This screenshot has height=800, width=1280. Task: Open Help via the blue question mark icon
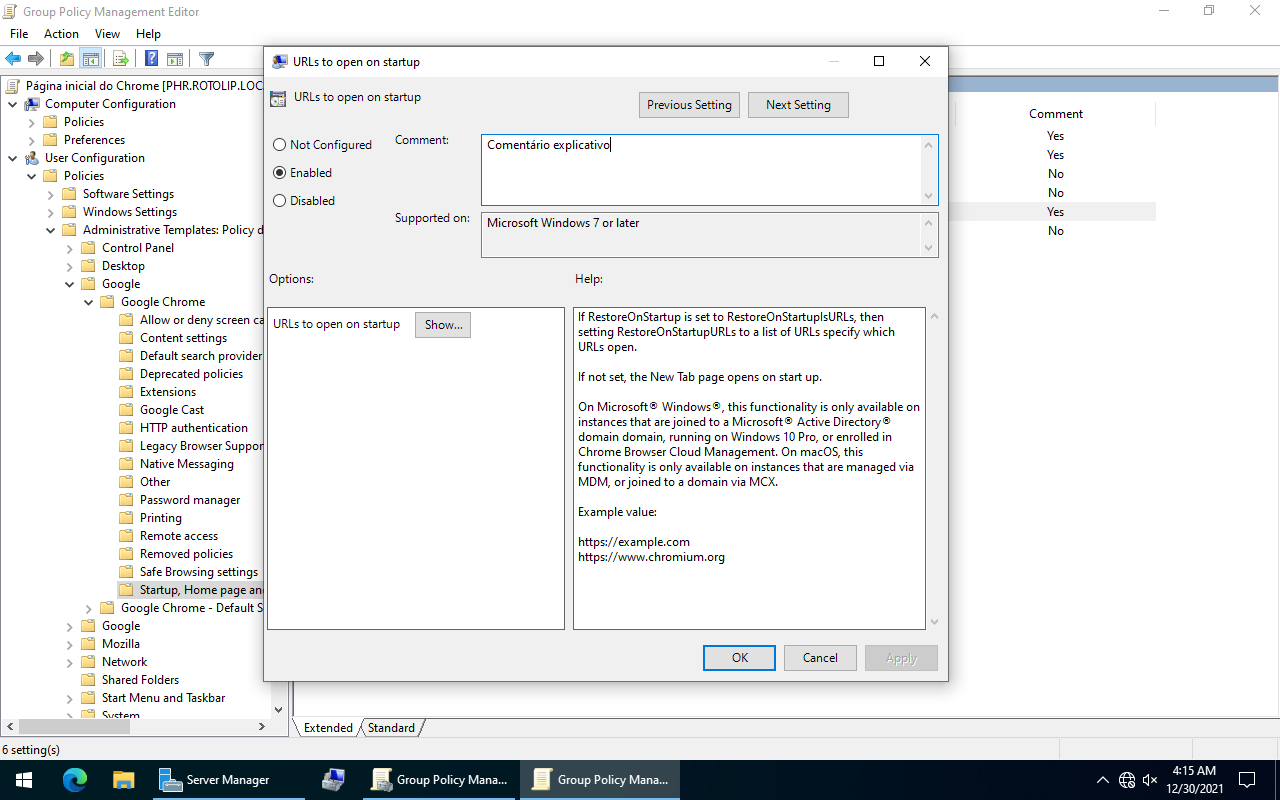click(151, 59)
